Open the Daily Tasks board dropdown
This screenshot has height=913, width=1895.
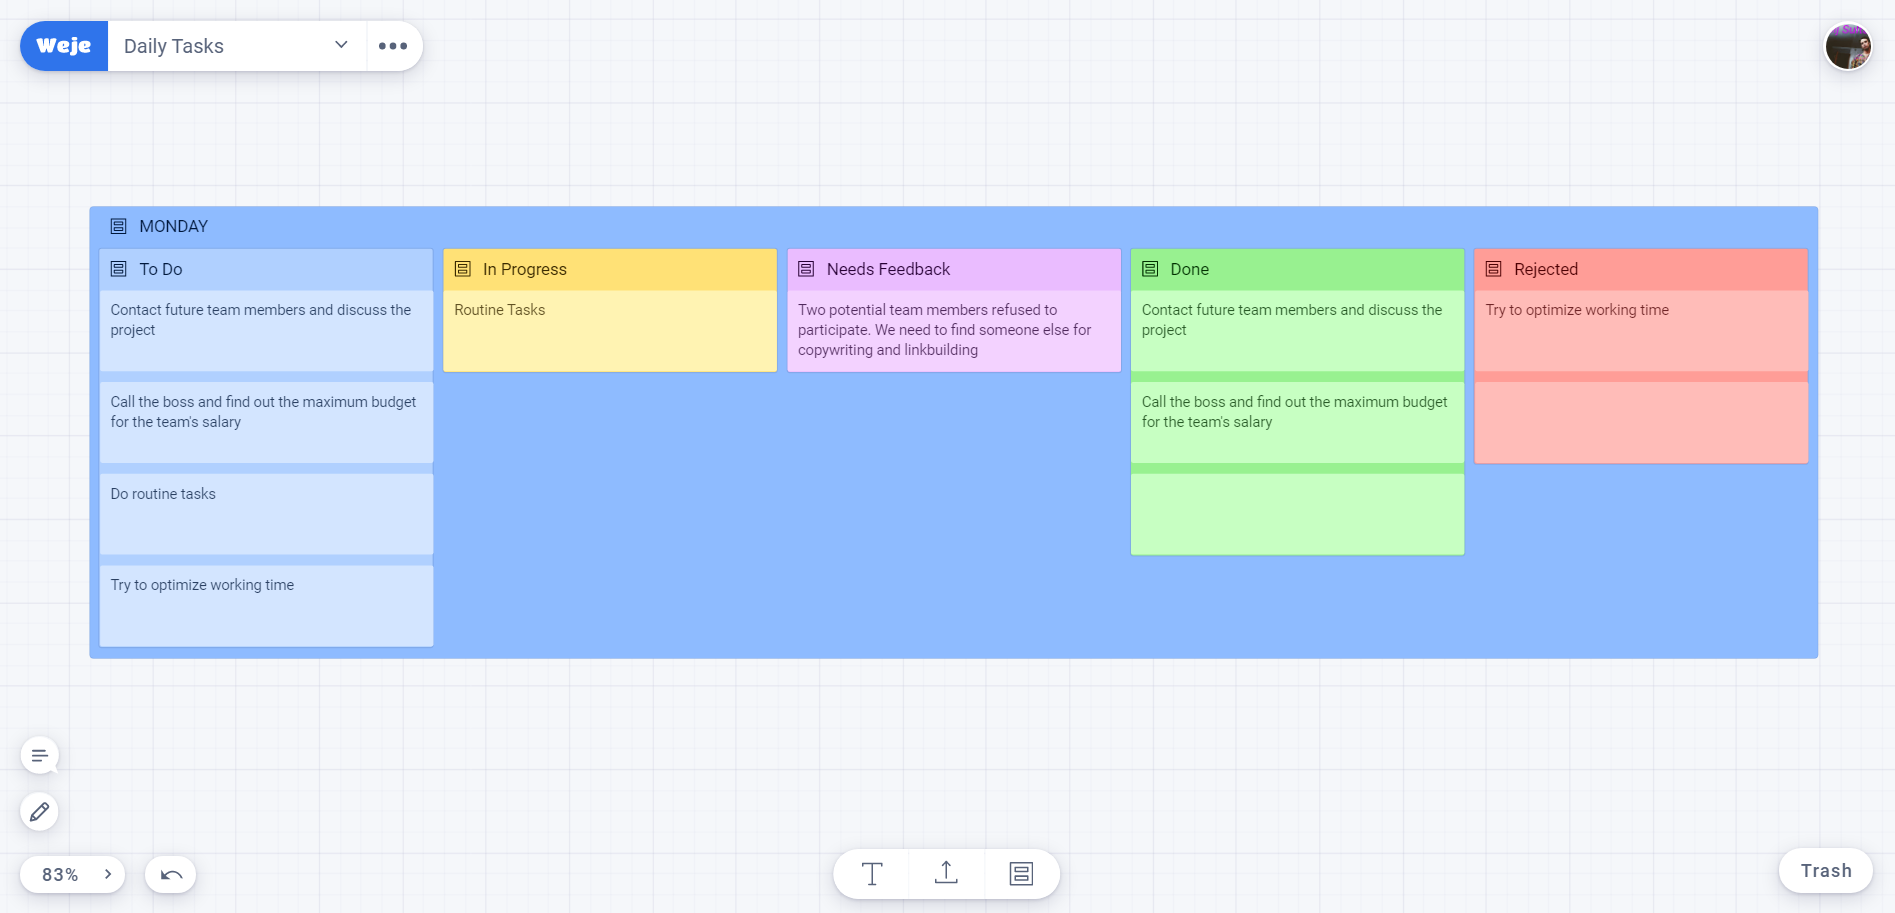pos(341,45)
